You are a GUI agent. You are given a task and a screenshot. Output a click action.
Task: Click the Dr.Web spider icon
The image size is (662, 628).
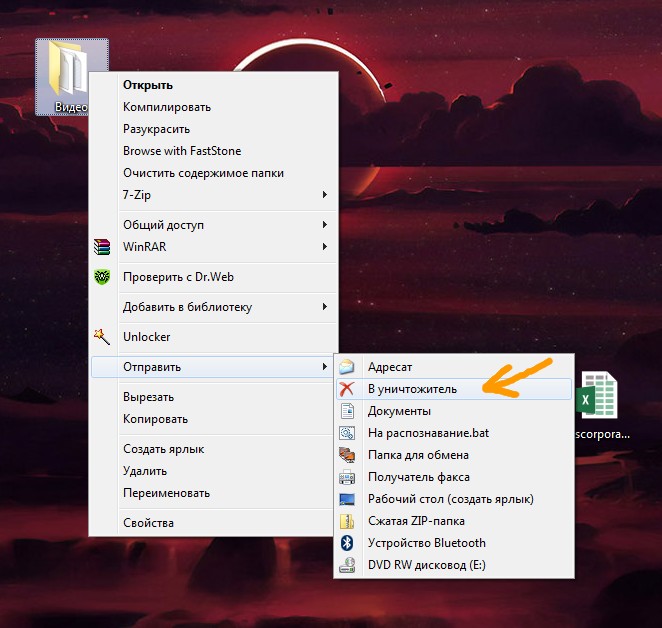point(101,277)
